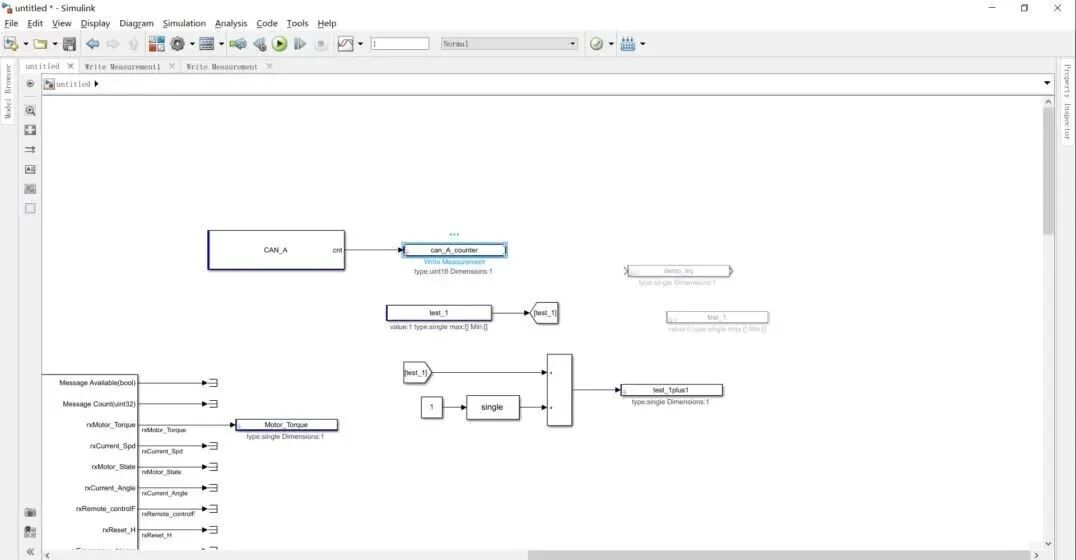1076x560 pixels.
Task: Click the Annotation text tool icon
Action: click(x=30, y=169)
